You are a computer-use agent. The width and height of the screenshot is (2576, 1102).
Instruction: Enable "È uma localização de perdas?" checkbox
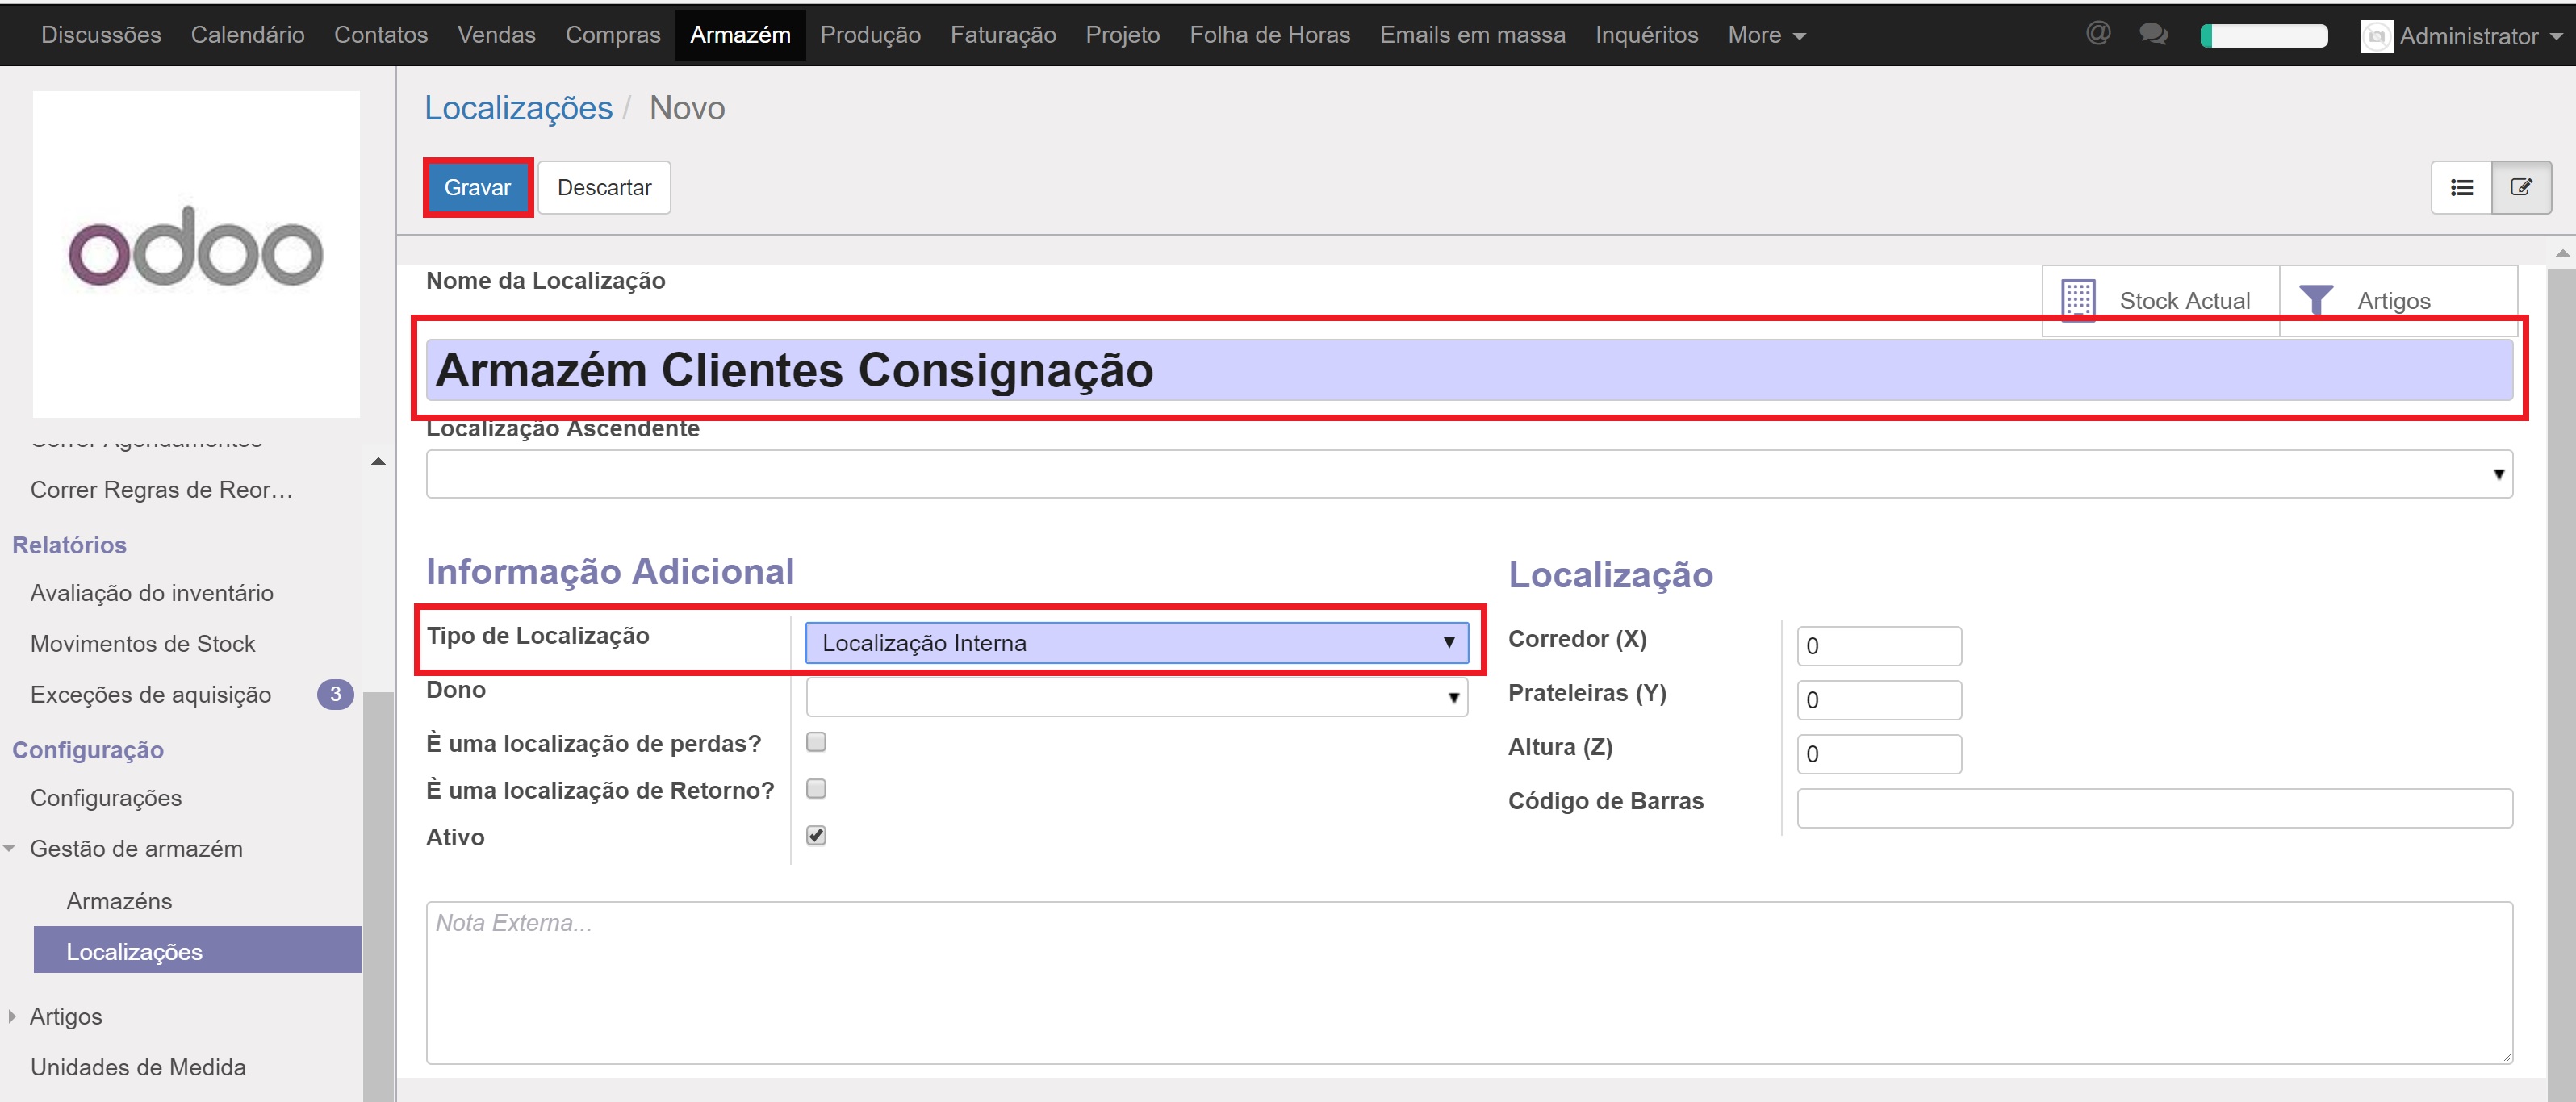[x=816, y=741]
